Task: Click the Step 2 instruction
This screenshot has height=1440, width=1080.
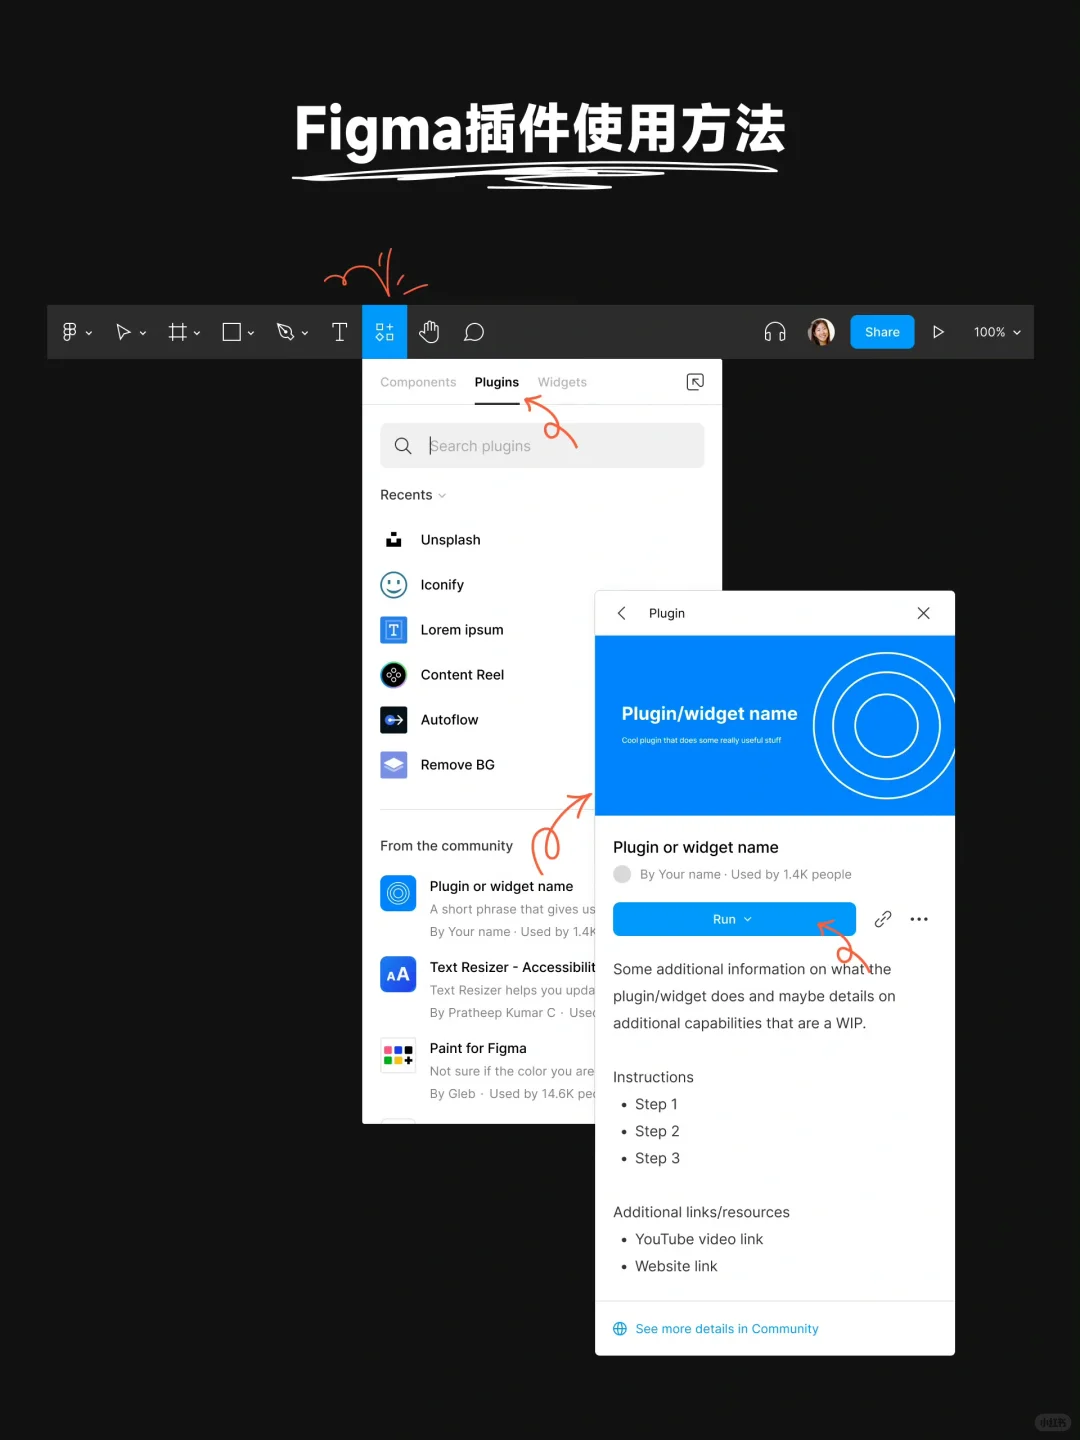Action: click(657, 1131)
